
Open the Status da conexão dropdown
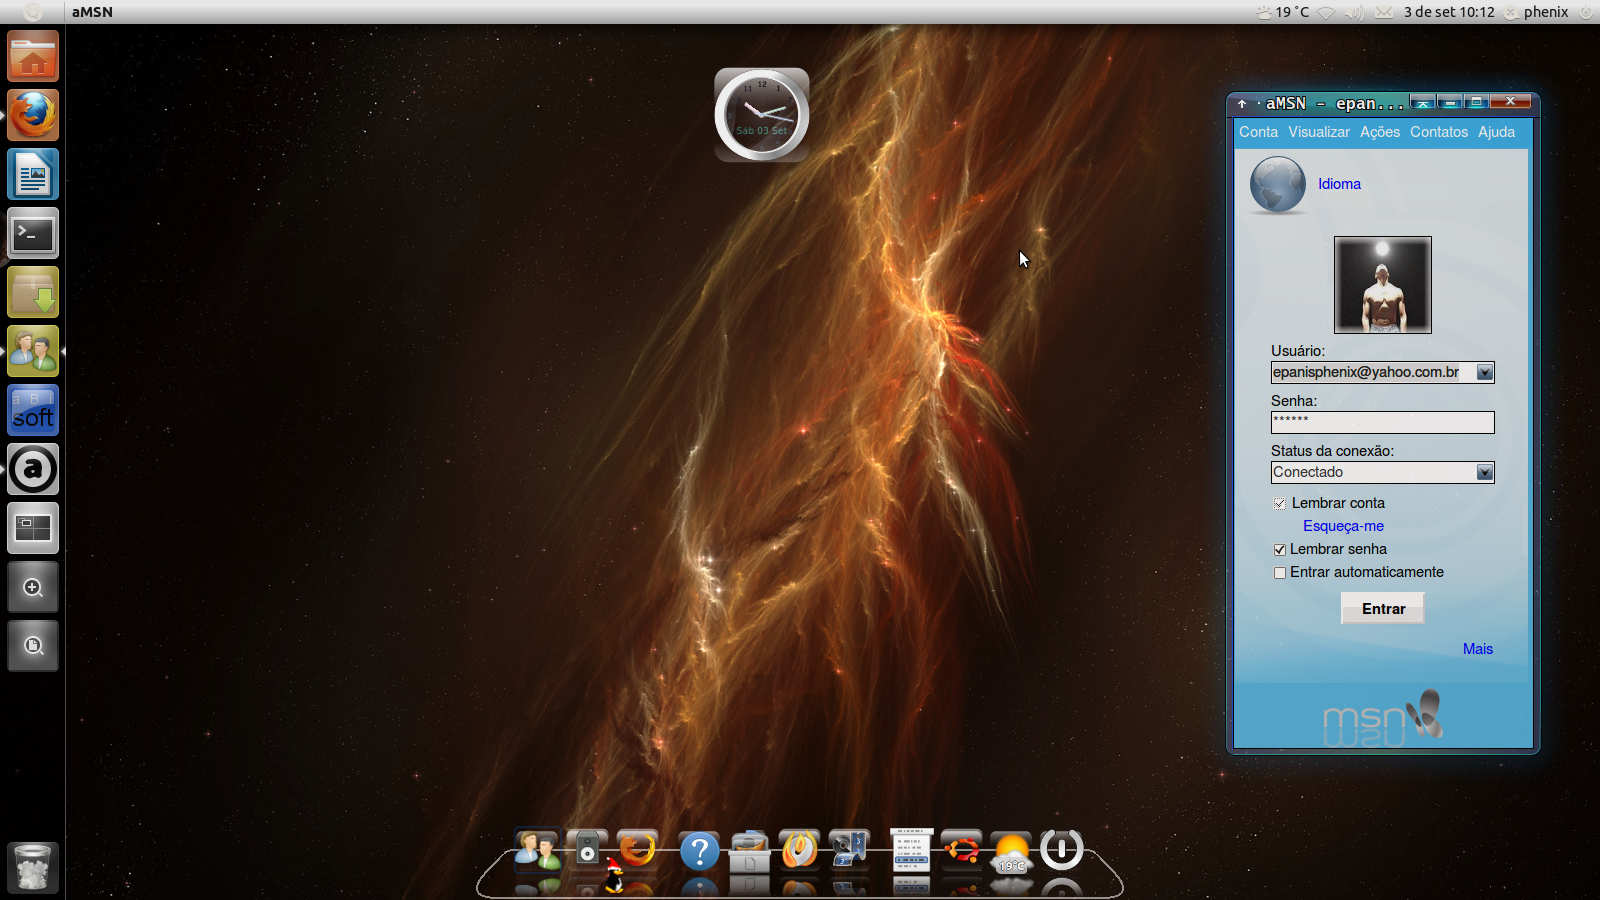coord(1382,472)
